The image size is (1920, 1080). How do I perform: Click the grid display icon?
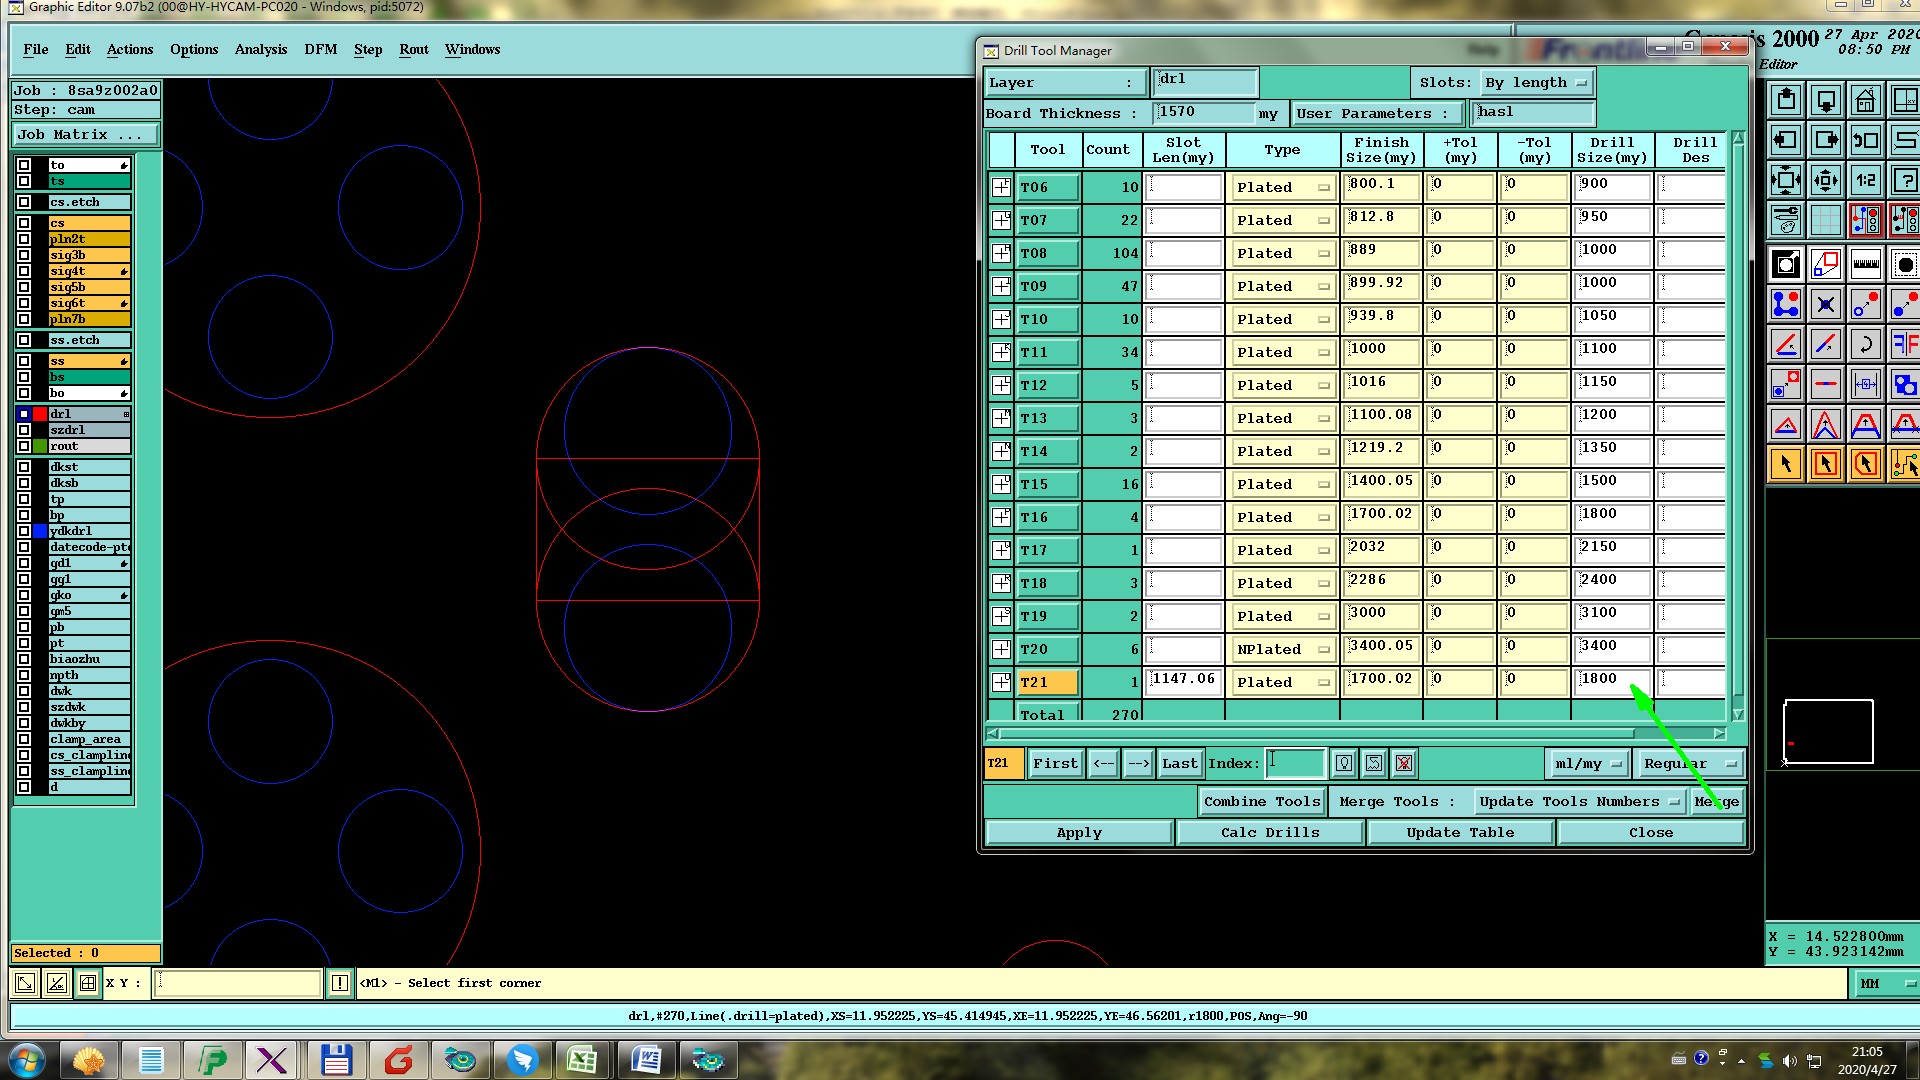tap(1826, 219)
